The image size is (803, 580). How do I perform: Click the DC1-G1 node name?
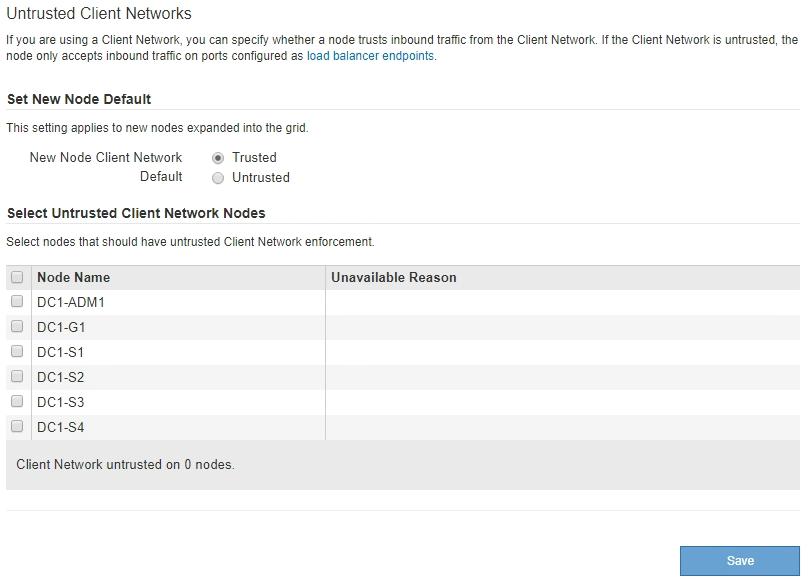click(62, 327)
